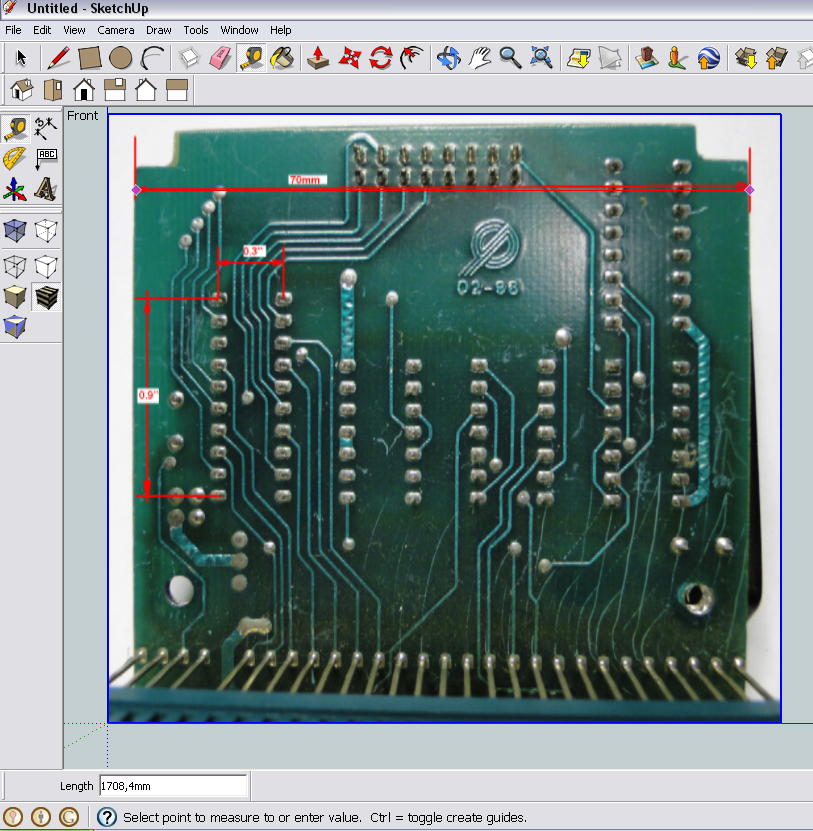
Task: Click the credits person status icon
Action: point(41,817)
